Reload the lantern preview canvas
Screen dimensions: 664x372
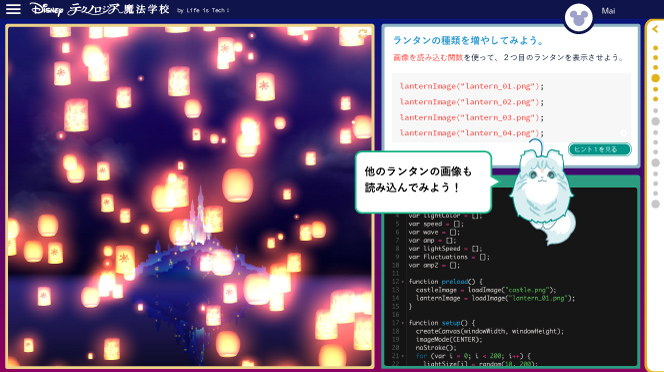[x=362, y=34]
